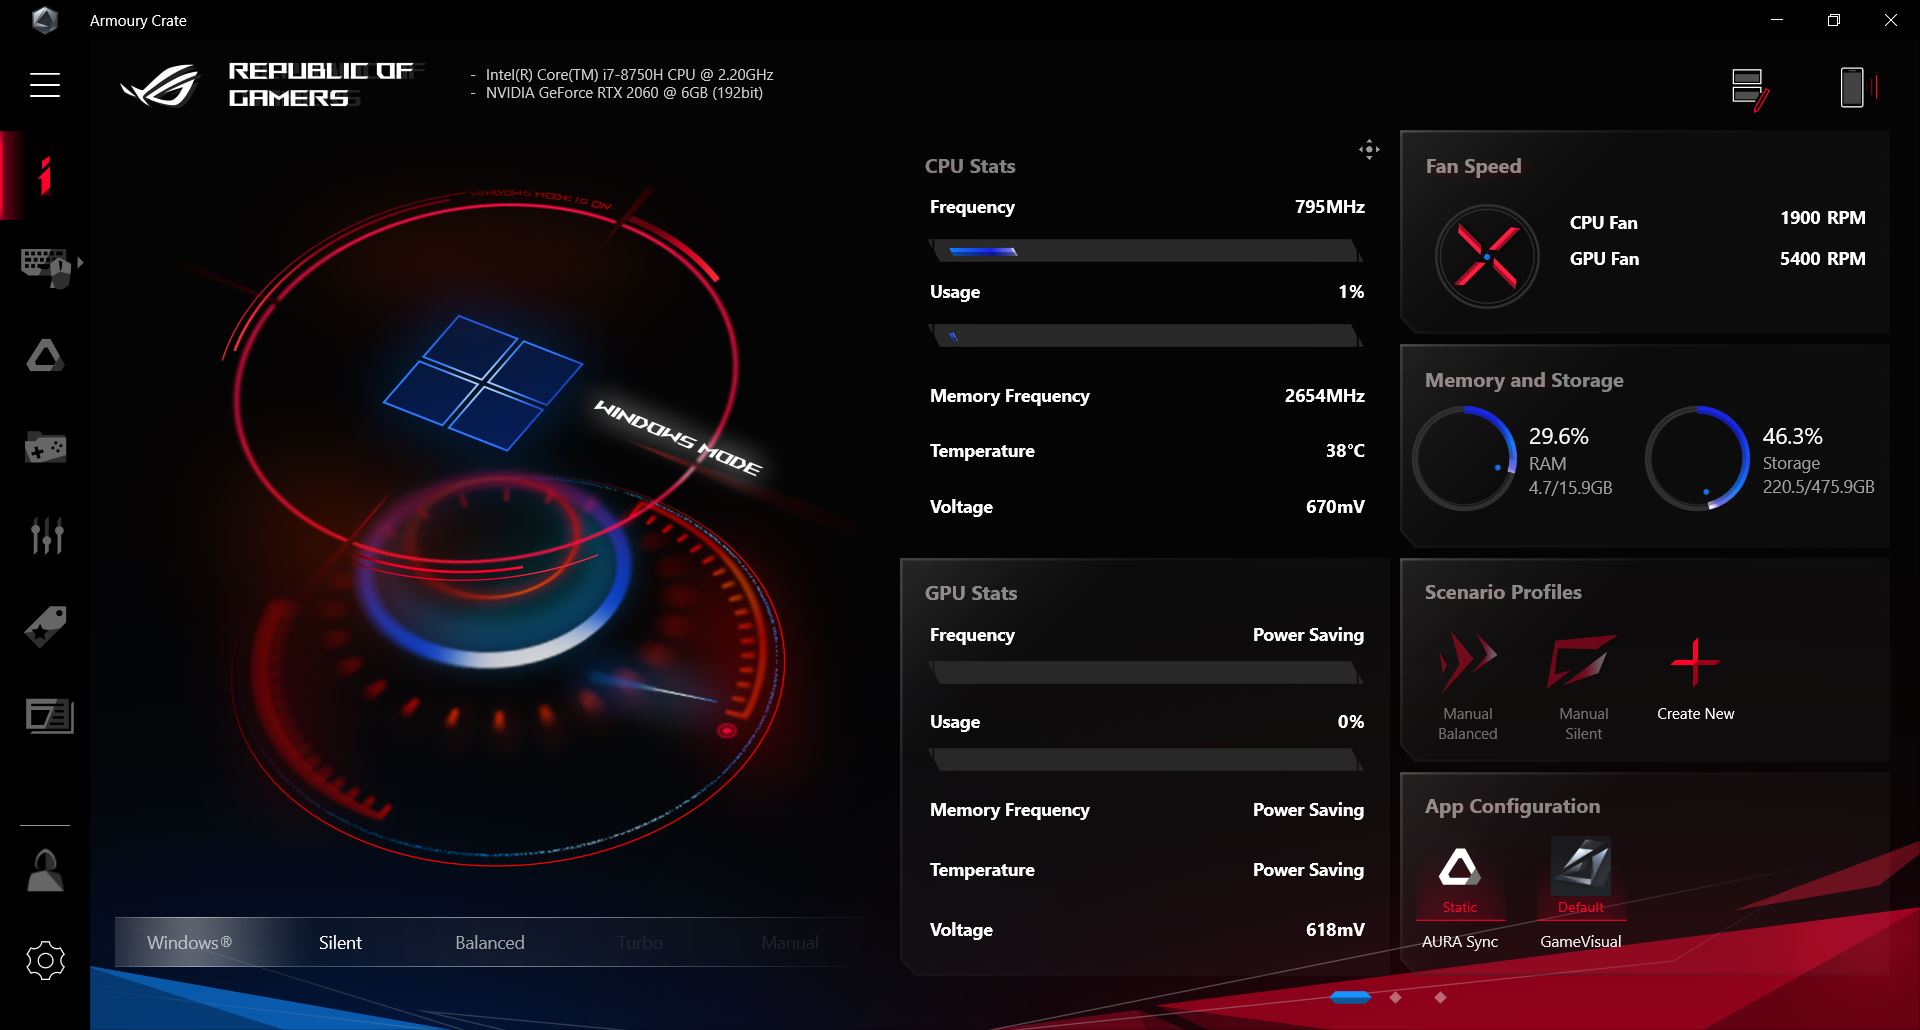Click the fan speed spinning fan icon
The width and height of the screenshot is (1920, 1030).
point(1487,257)
